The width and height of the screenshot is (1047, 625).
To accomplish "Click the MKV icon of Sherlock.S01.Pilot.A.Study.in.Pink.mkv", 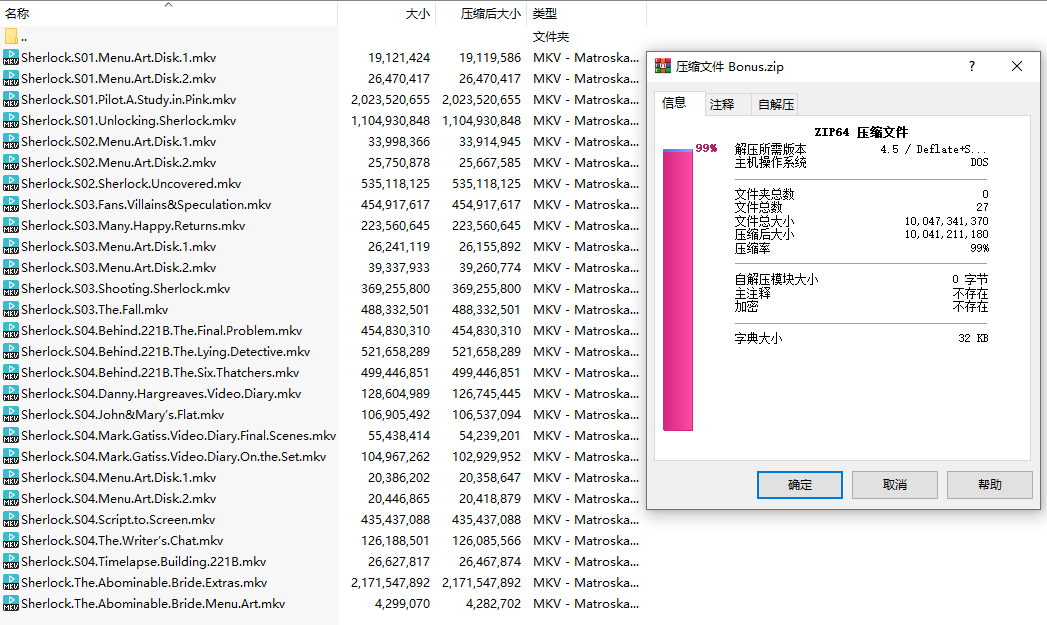I will [x=11, y=100].
